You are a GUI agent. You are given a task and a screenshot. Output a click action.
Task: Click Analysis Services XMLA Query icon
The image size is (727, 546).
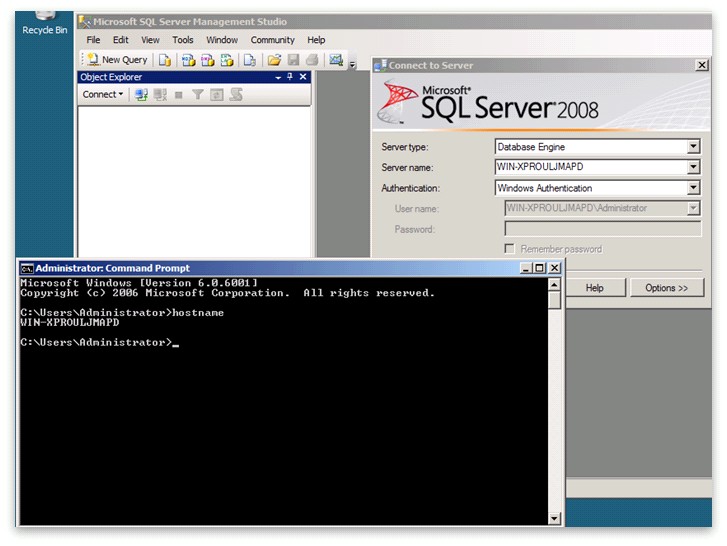[x=227, y=60]
